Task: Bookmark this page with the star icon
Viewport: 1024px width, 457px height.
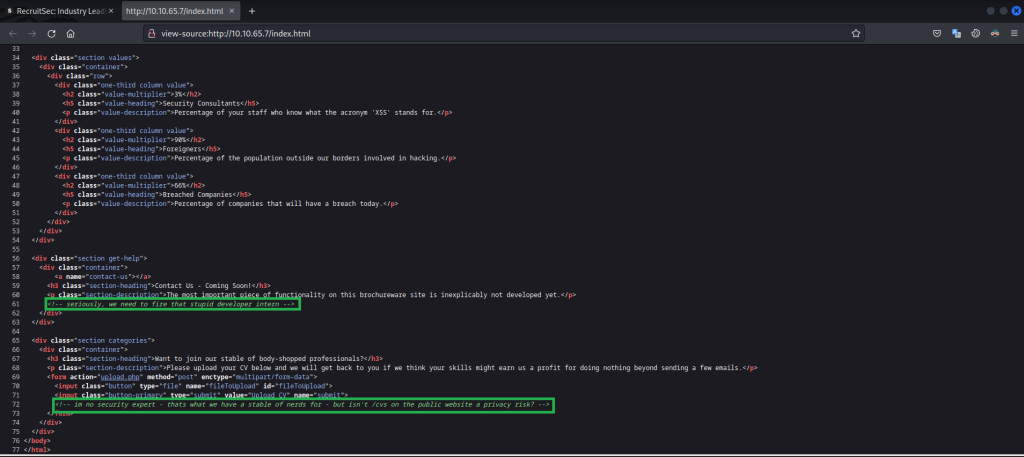Action: click(x=857, y=33)
